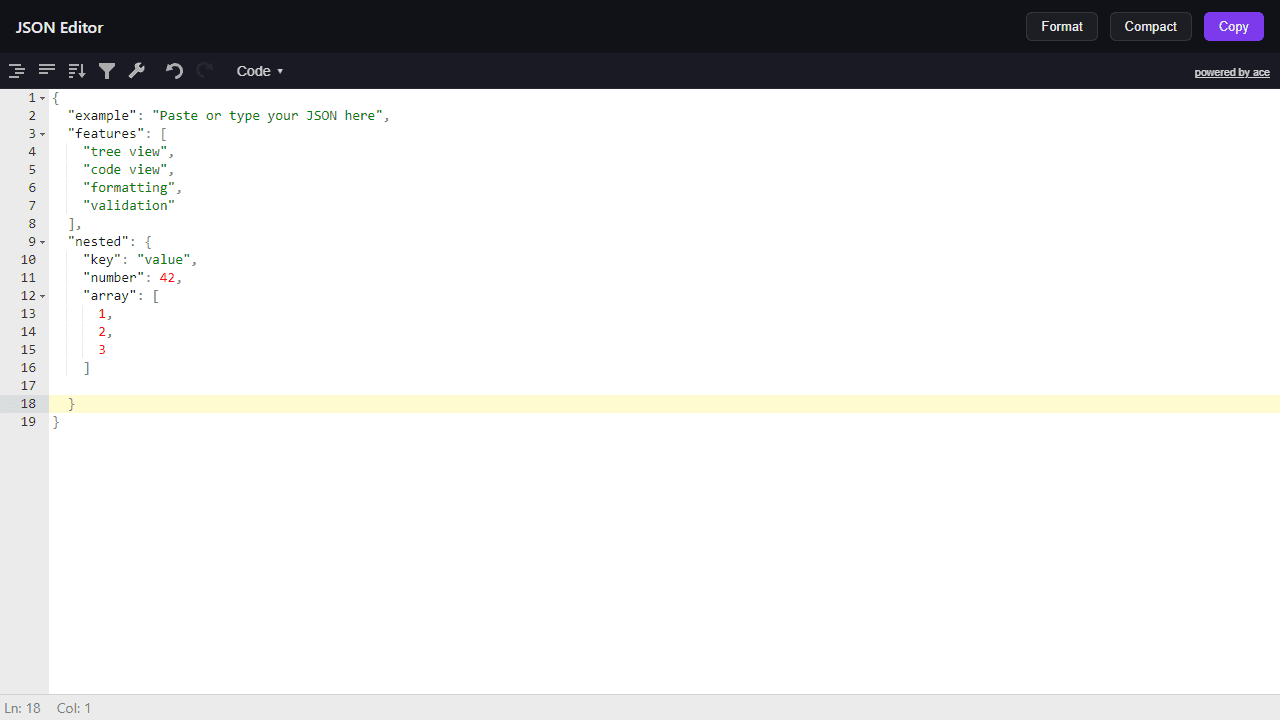This screenshot has width=1280, height=720.
Task: Click the redo arrow icon
Action: click(x=204, y=71)
